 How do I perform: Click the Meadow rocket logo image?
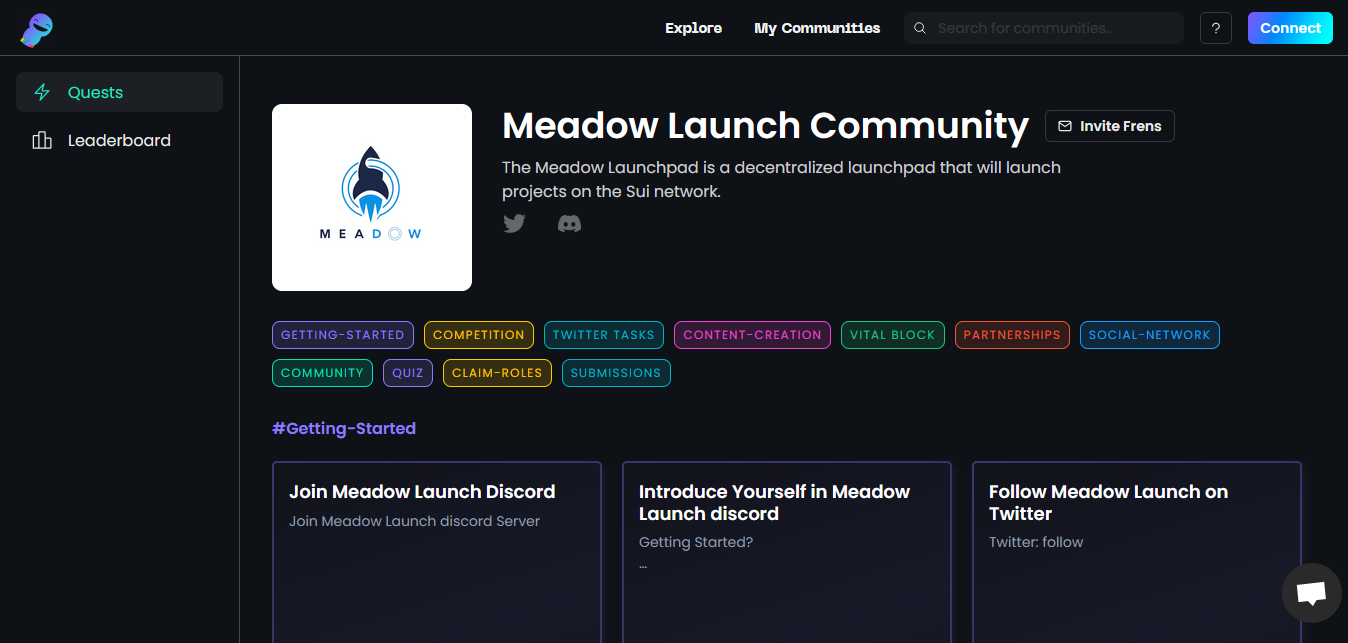click(372, 197)
